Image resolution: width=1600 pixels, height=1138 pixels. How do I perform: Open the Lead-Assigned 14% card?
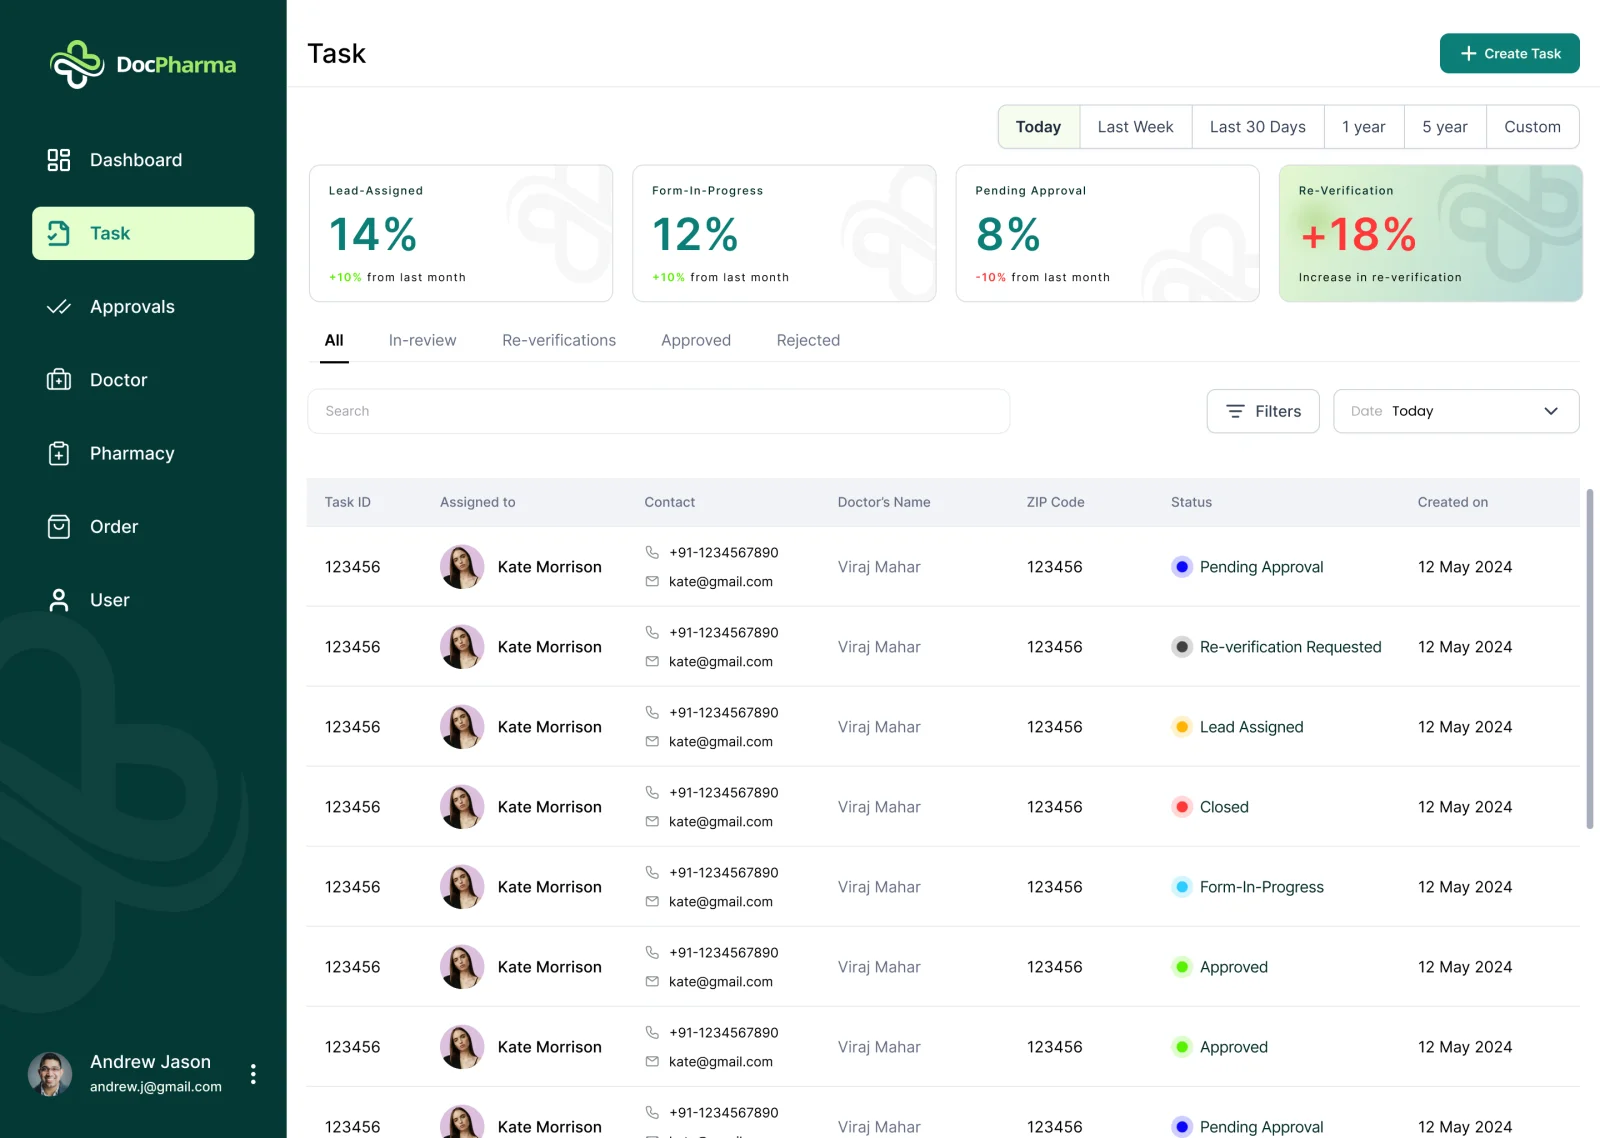[x=461, y=233]
